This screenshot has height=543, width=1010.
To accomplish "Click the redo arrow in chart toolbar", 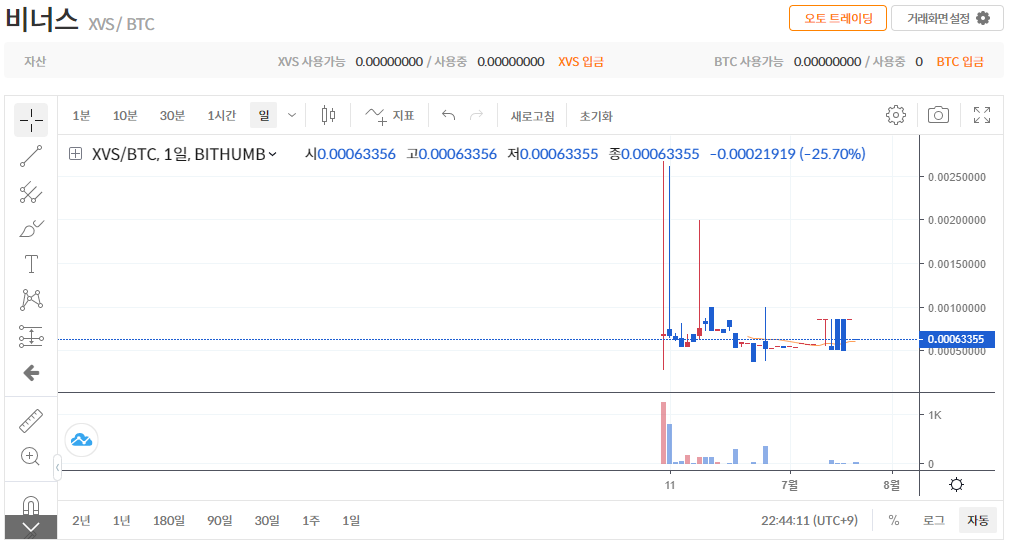I will point(477,115).
